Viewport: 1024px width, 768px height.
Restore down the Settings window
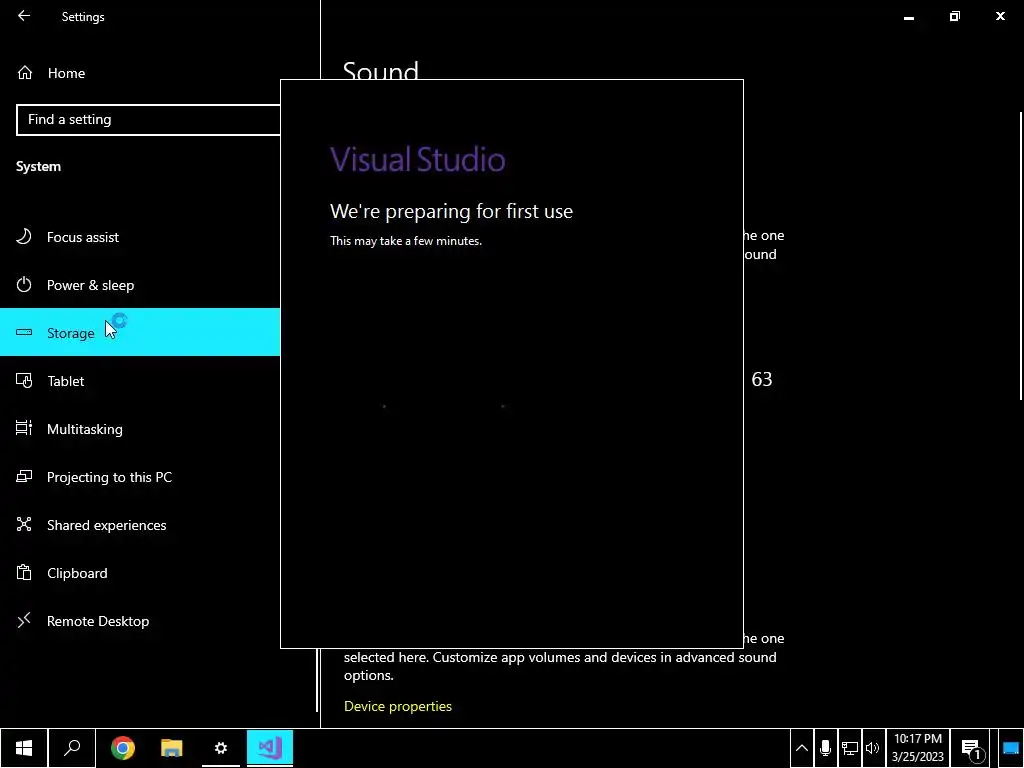click(955, 16)
